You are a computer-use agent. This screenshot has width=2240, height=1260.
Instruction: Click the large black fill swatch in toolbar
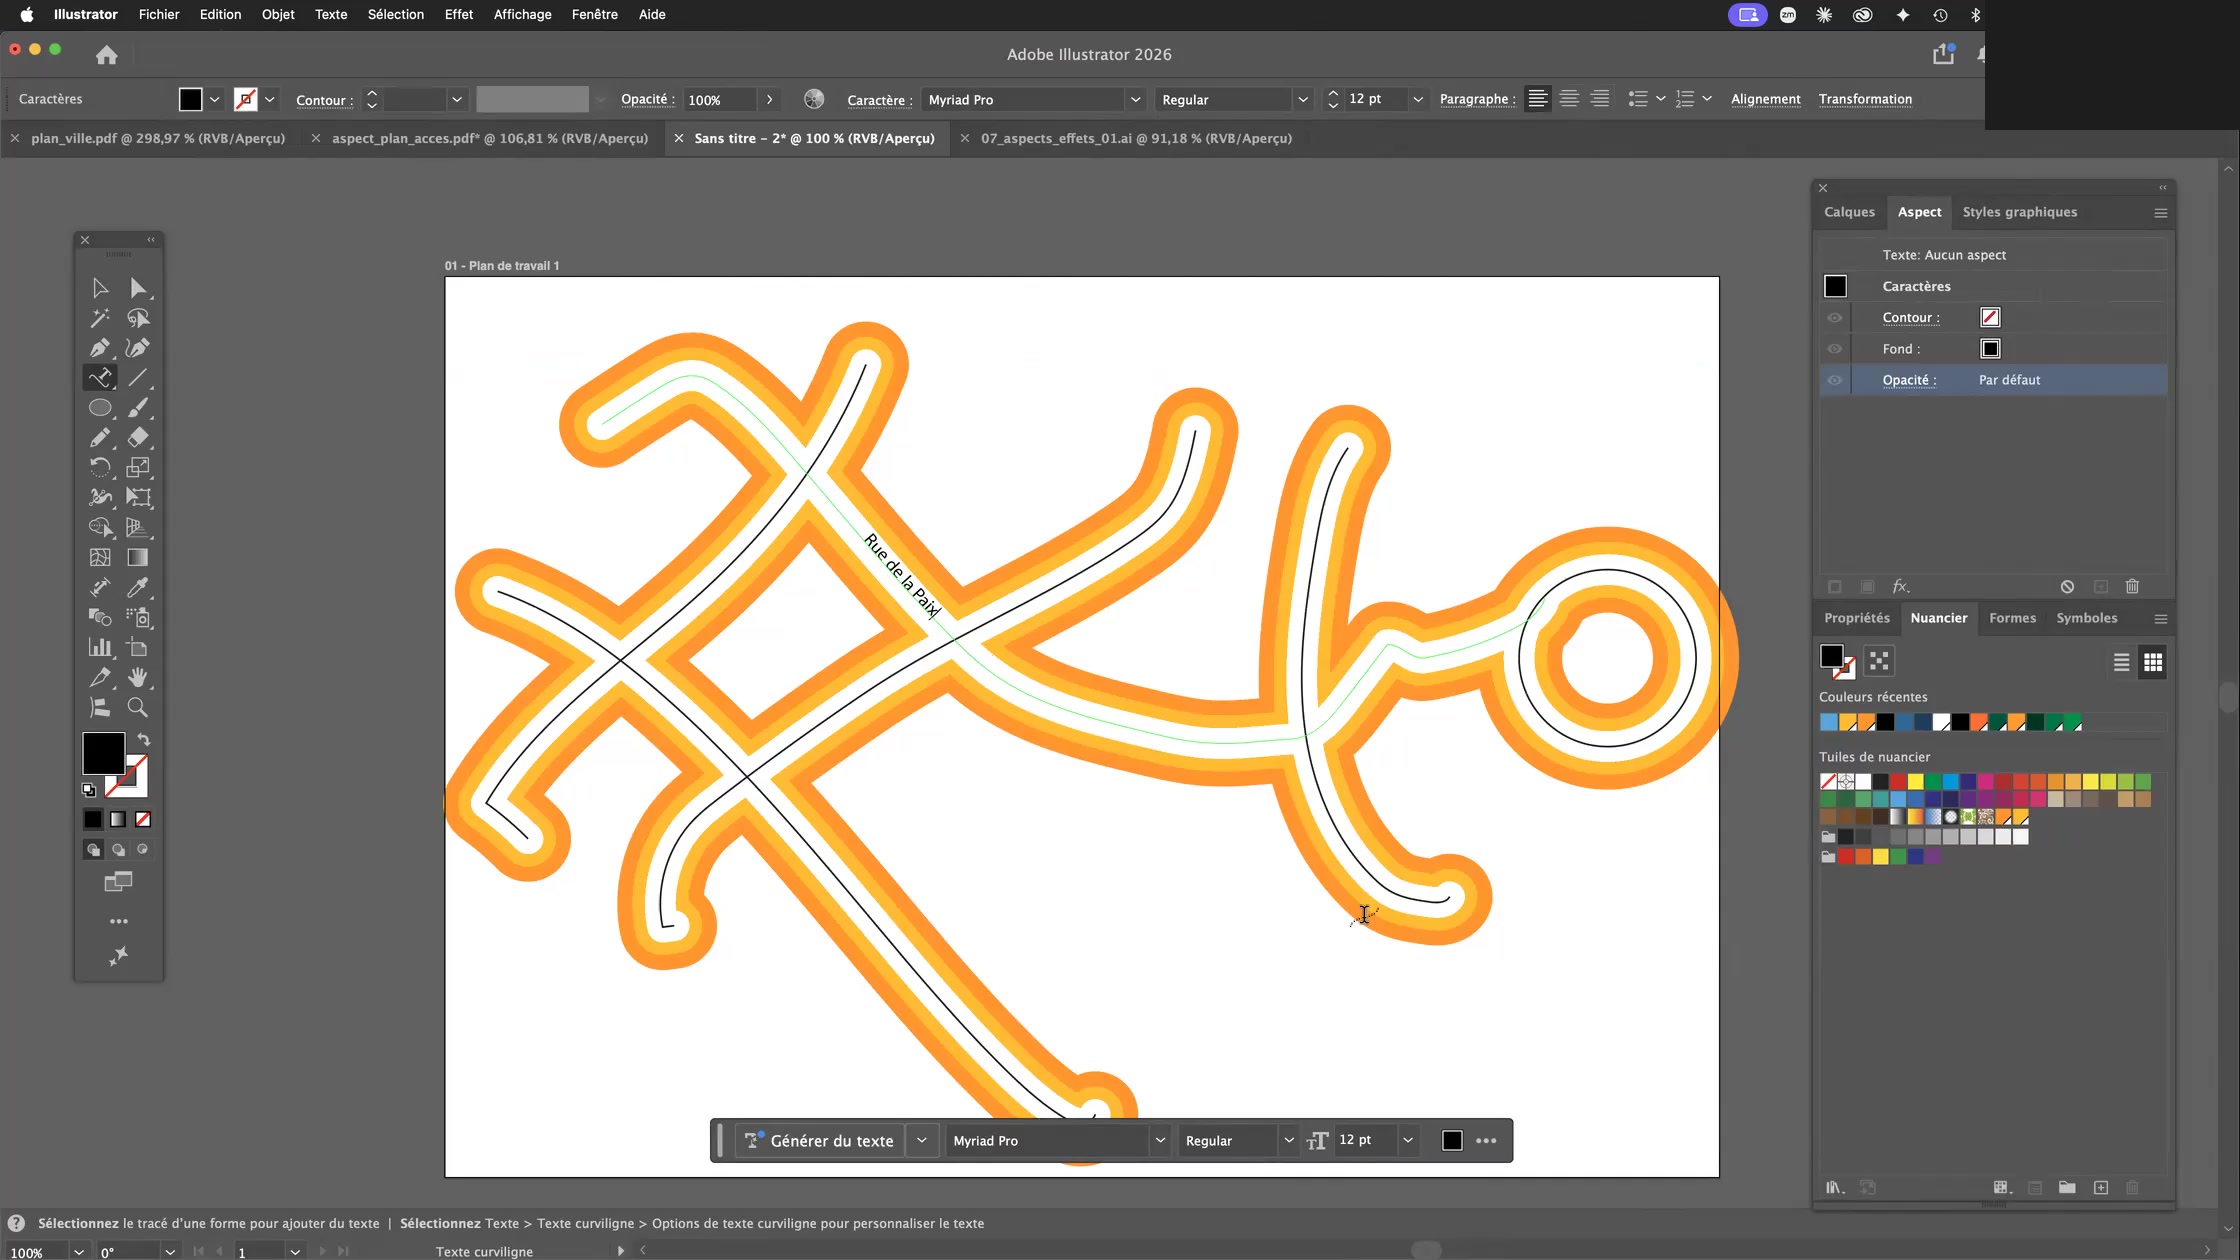pyautogui.click(x=103, y=753)
